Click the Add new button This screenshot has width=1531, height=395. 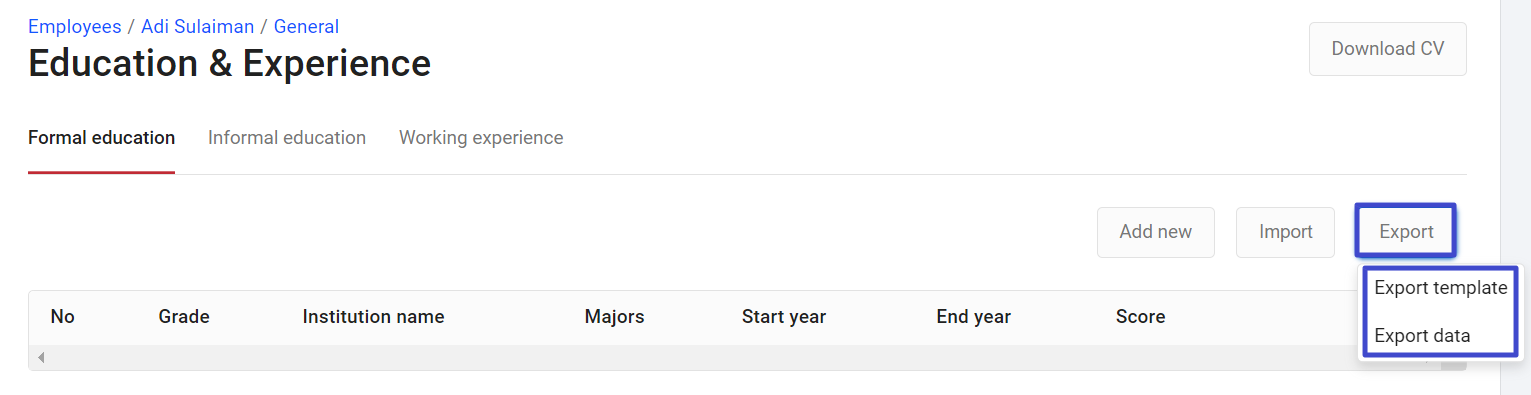(x=1156, y=232)
